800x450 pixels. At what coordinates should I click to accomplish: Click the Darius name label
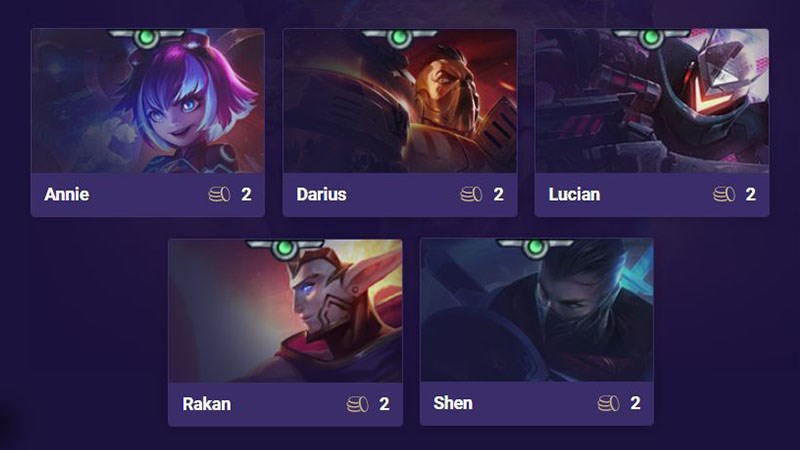click(321, 194)
